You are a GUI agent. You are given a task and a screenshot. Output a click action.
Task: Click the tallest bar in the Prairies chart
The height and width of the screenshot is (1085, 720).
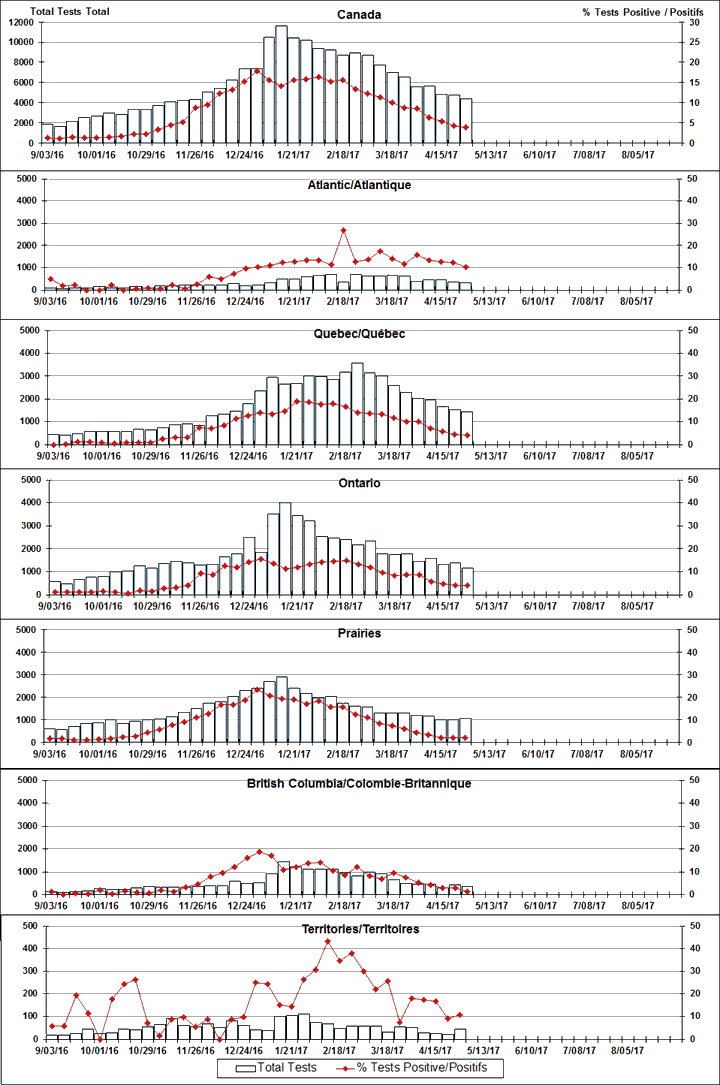pyautogui.click(x=281, y=709)
